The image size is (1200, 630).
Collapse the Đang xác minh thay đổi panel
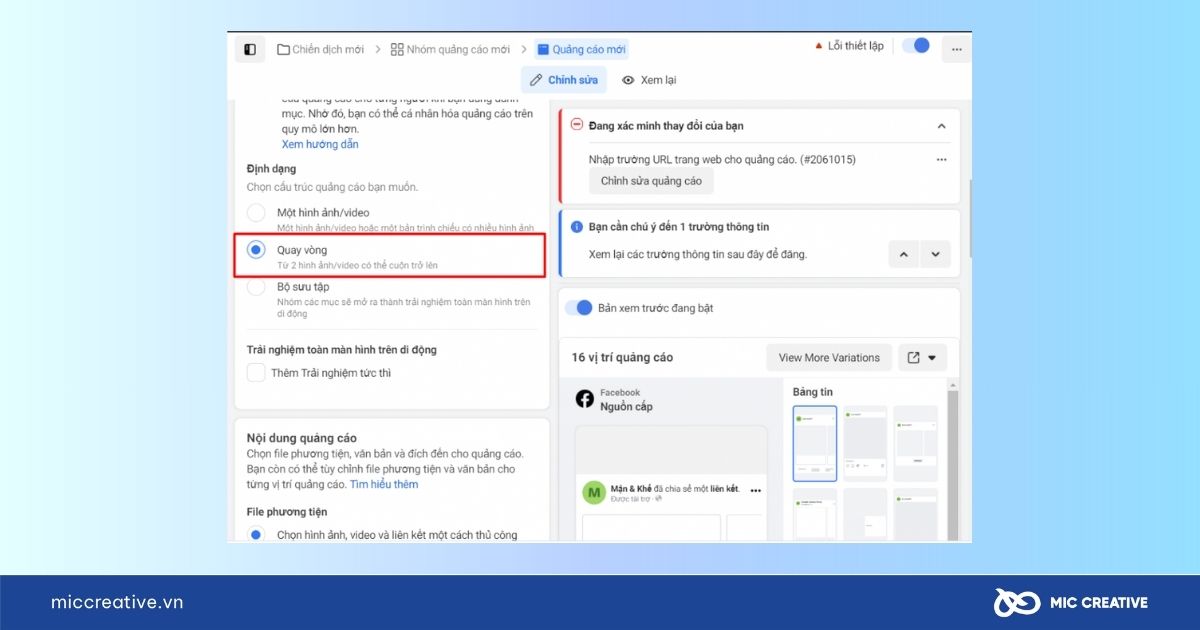point(941,126)
